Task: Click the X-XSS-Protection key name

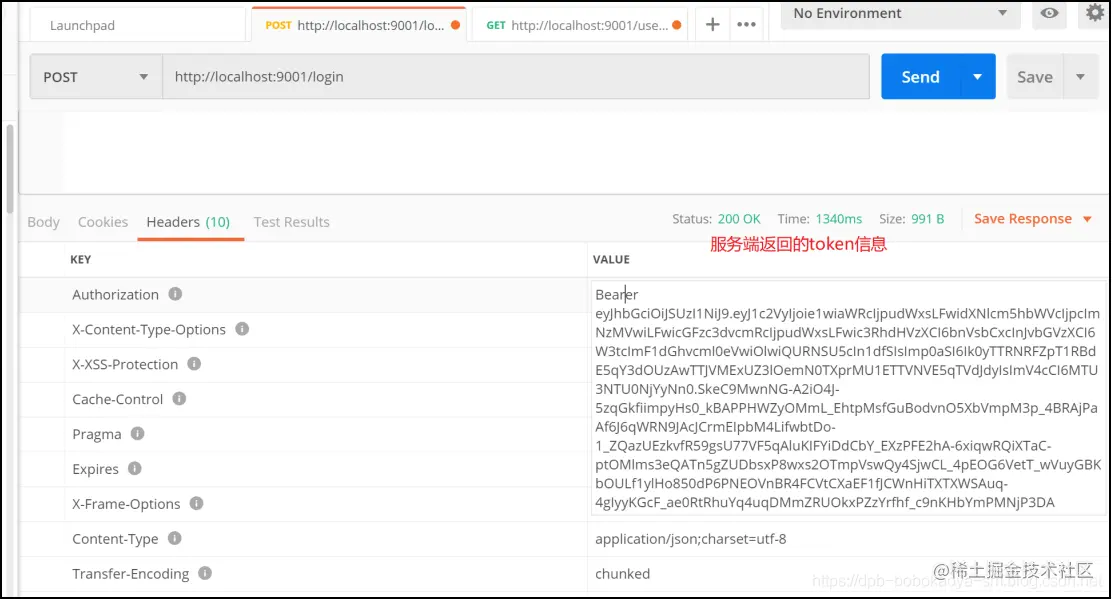Action: (x=125, y=364)
